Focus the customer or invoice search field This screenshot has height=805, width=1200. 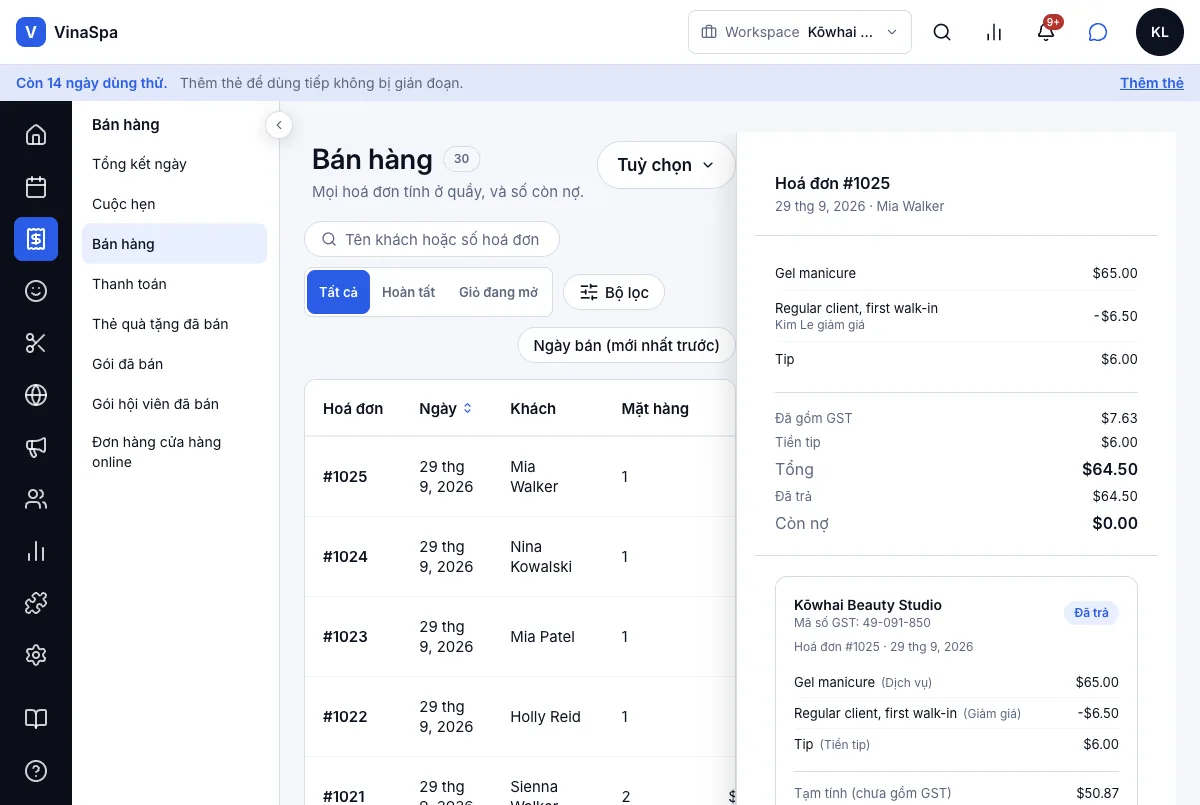tap(432, 240)
